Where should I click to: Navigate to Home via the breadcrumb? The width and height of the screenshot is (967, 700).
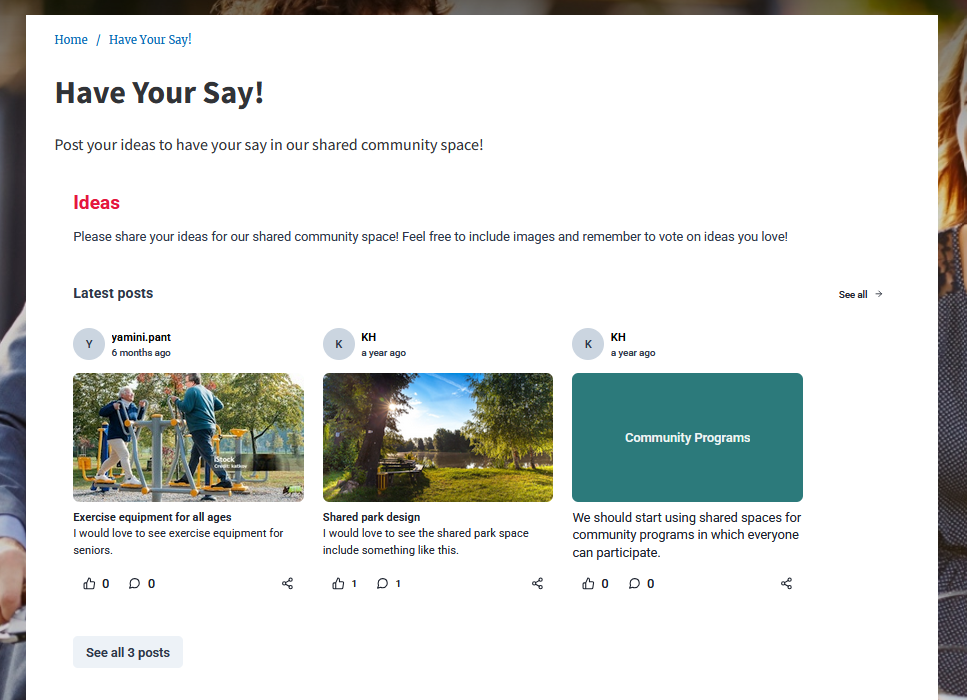pyautogui.click(x=71, y=39)
